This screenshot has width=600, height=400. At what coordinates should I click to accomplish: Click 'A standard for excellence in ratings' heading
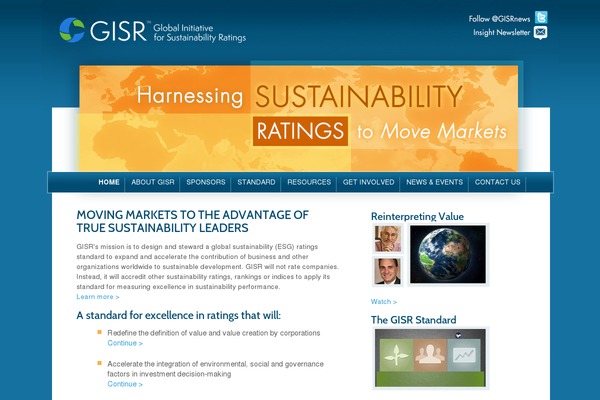pyautogui.click(x=178, y=315)
